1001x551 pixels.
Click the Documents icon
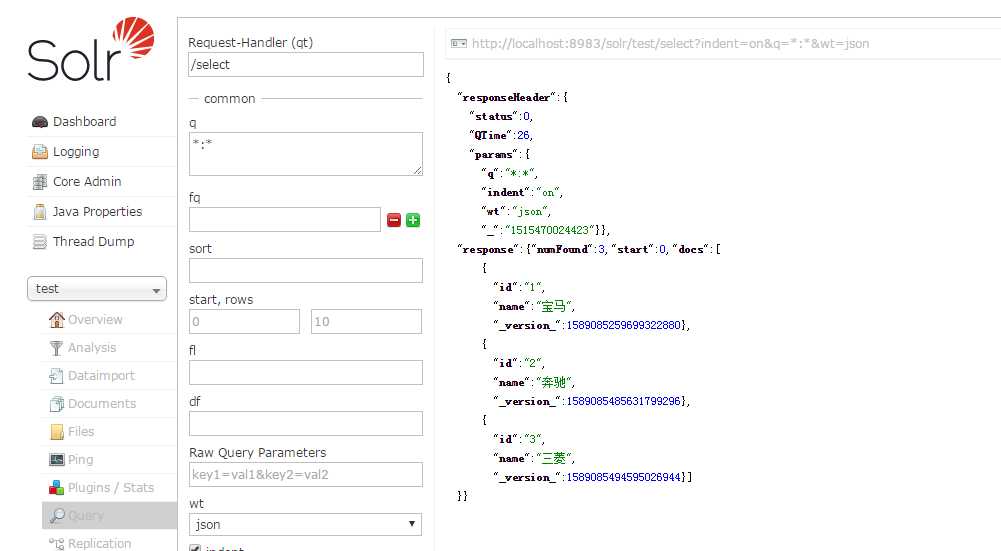[x=57, y=404]
